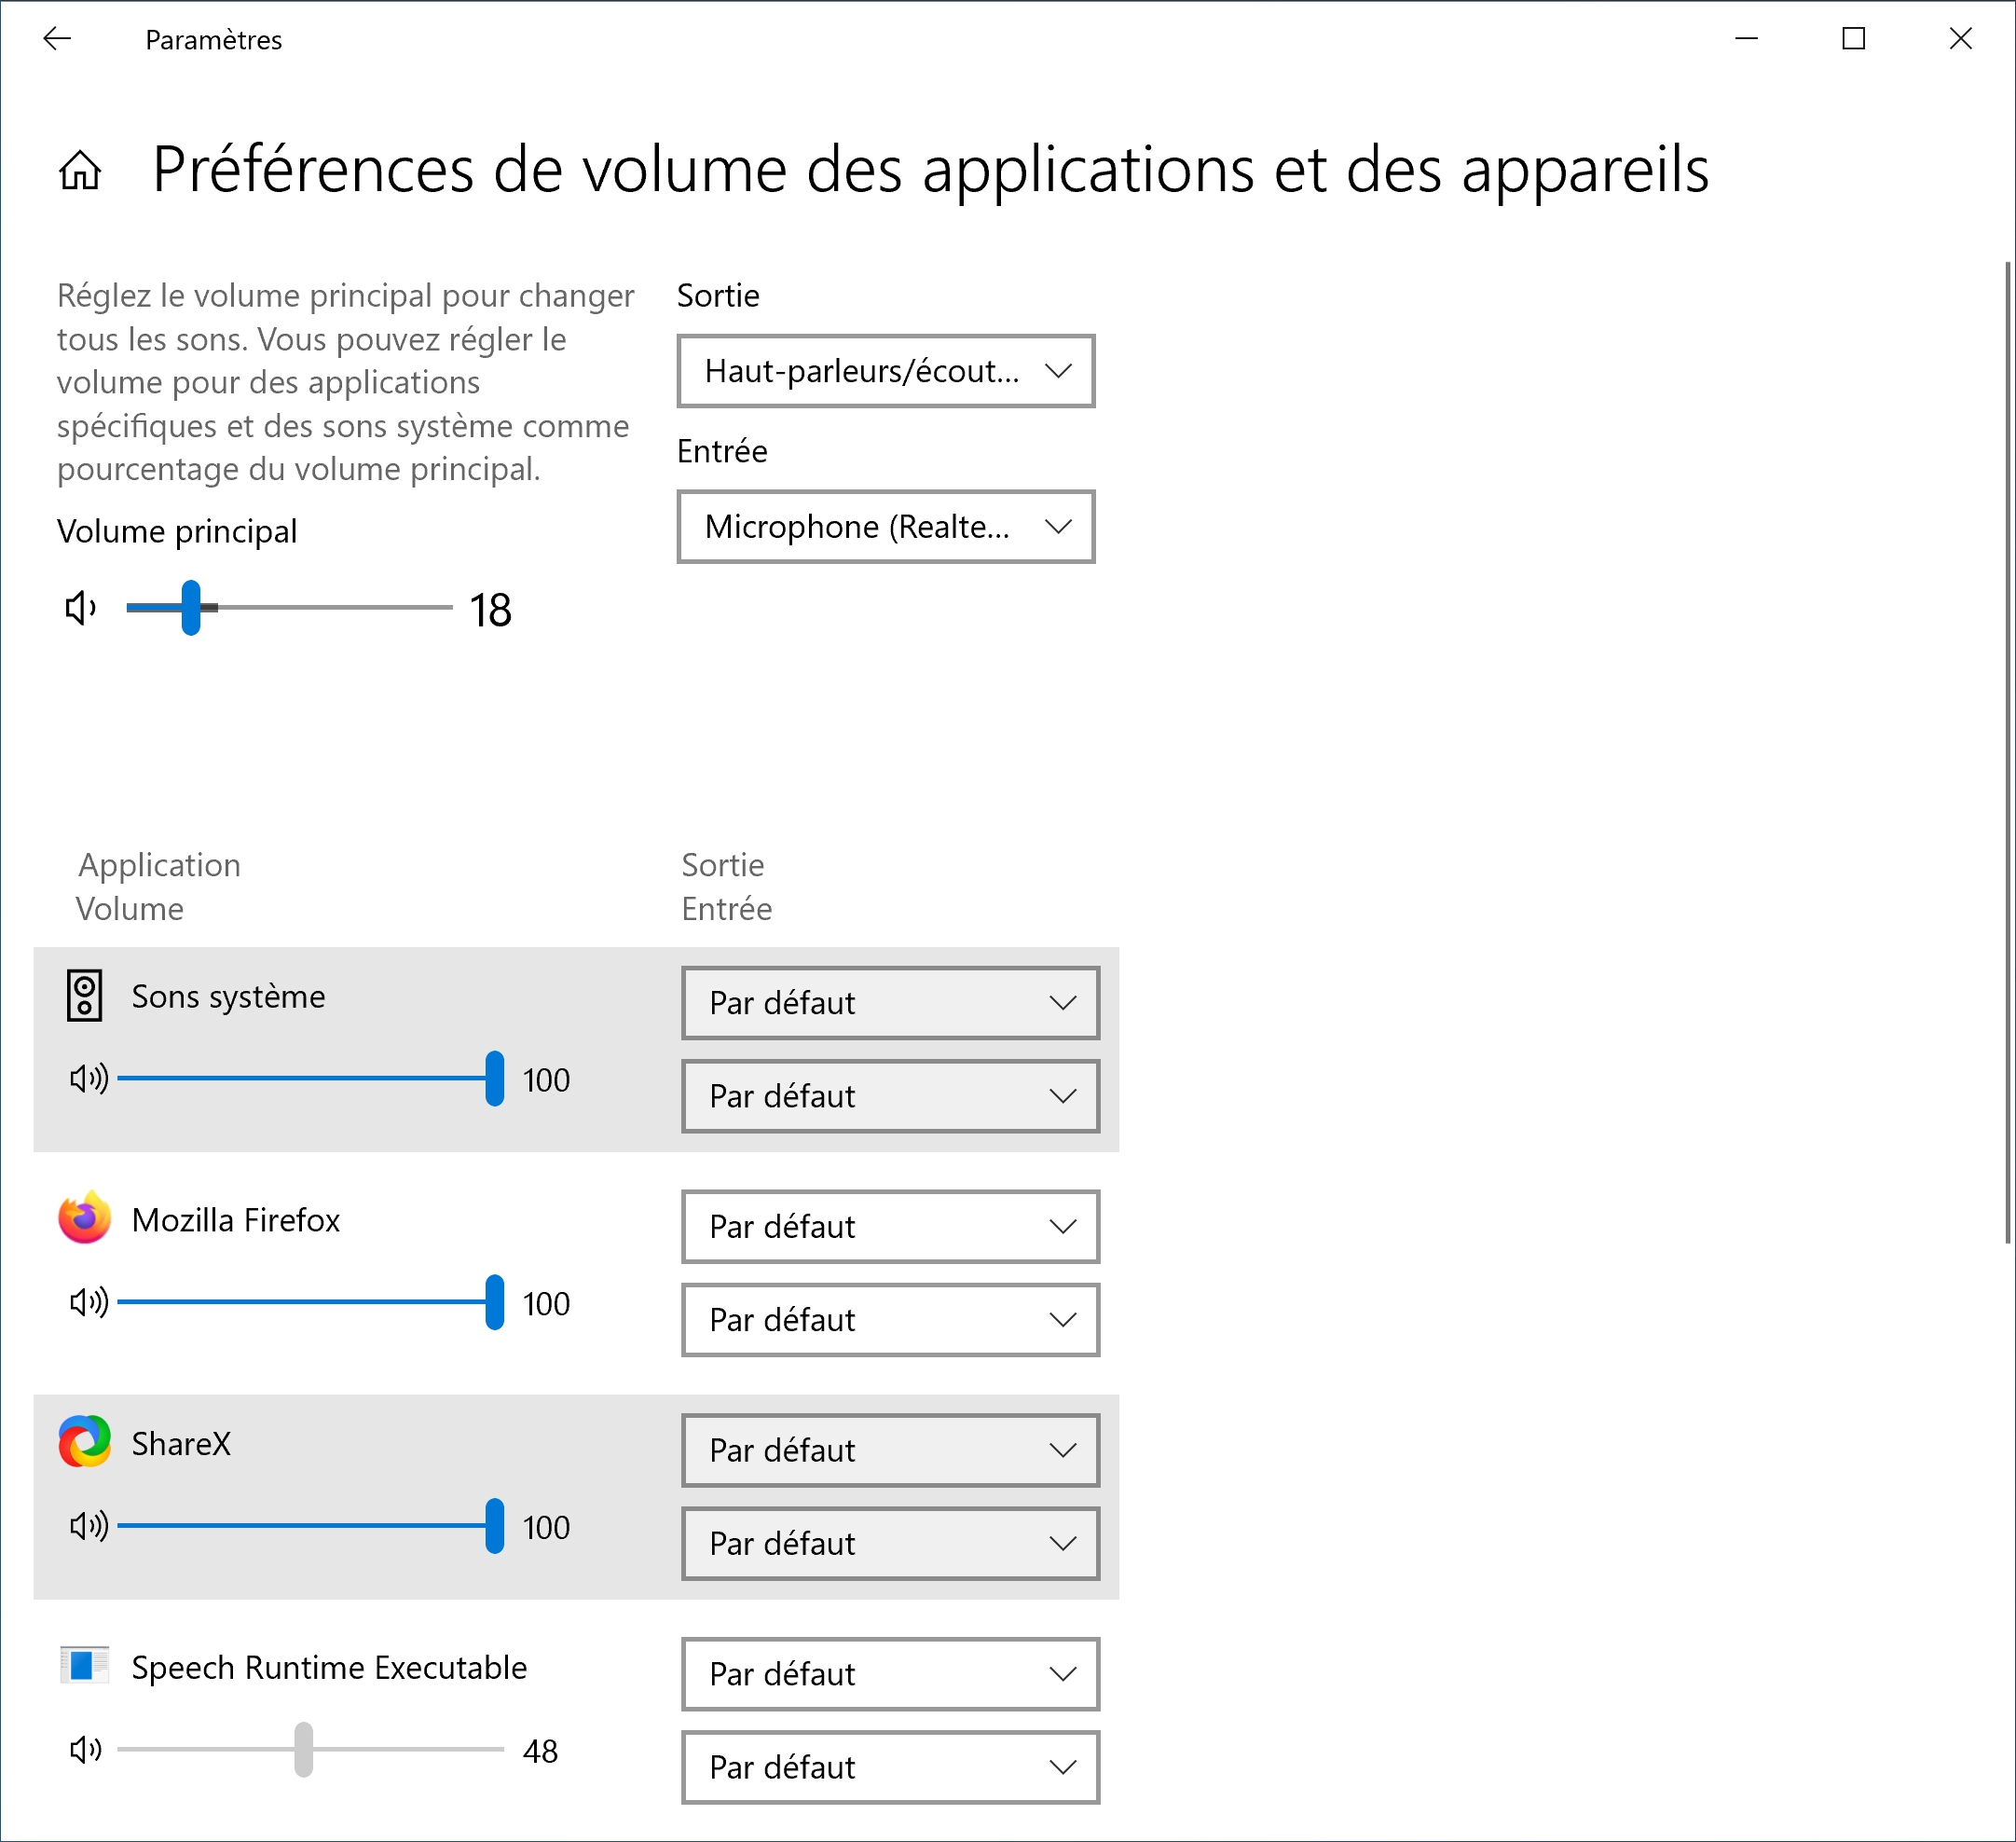The image size is (2016, 1842).
Task: Open the Sortie Haut-parleurs dropdown
Action: (886, 371)
